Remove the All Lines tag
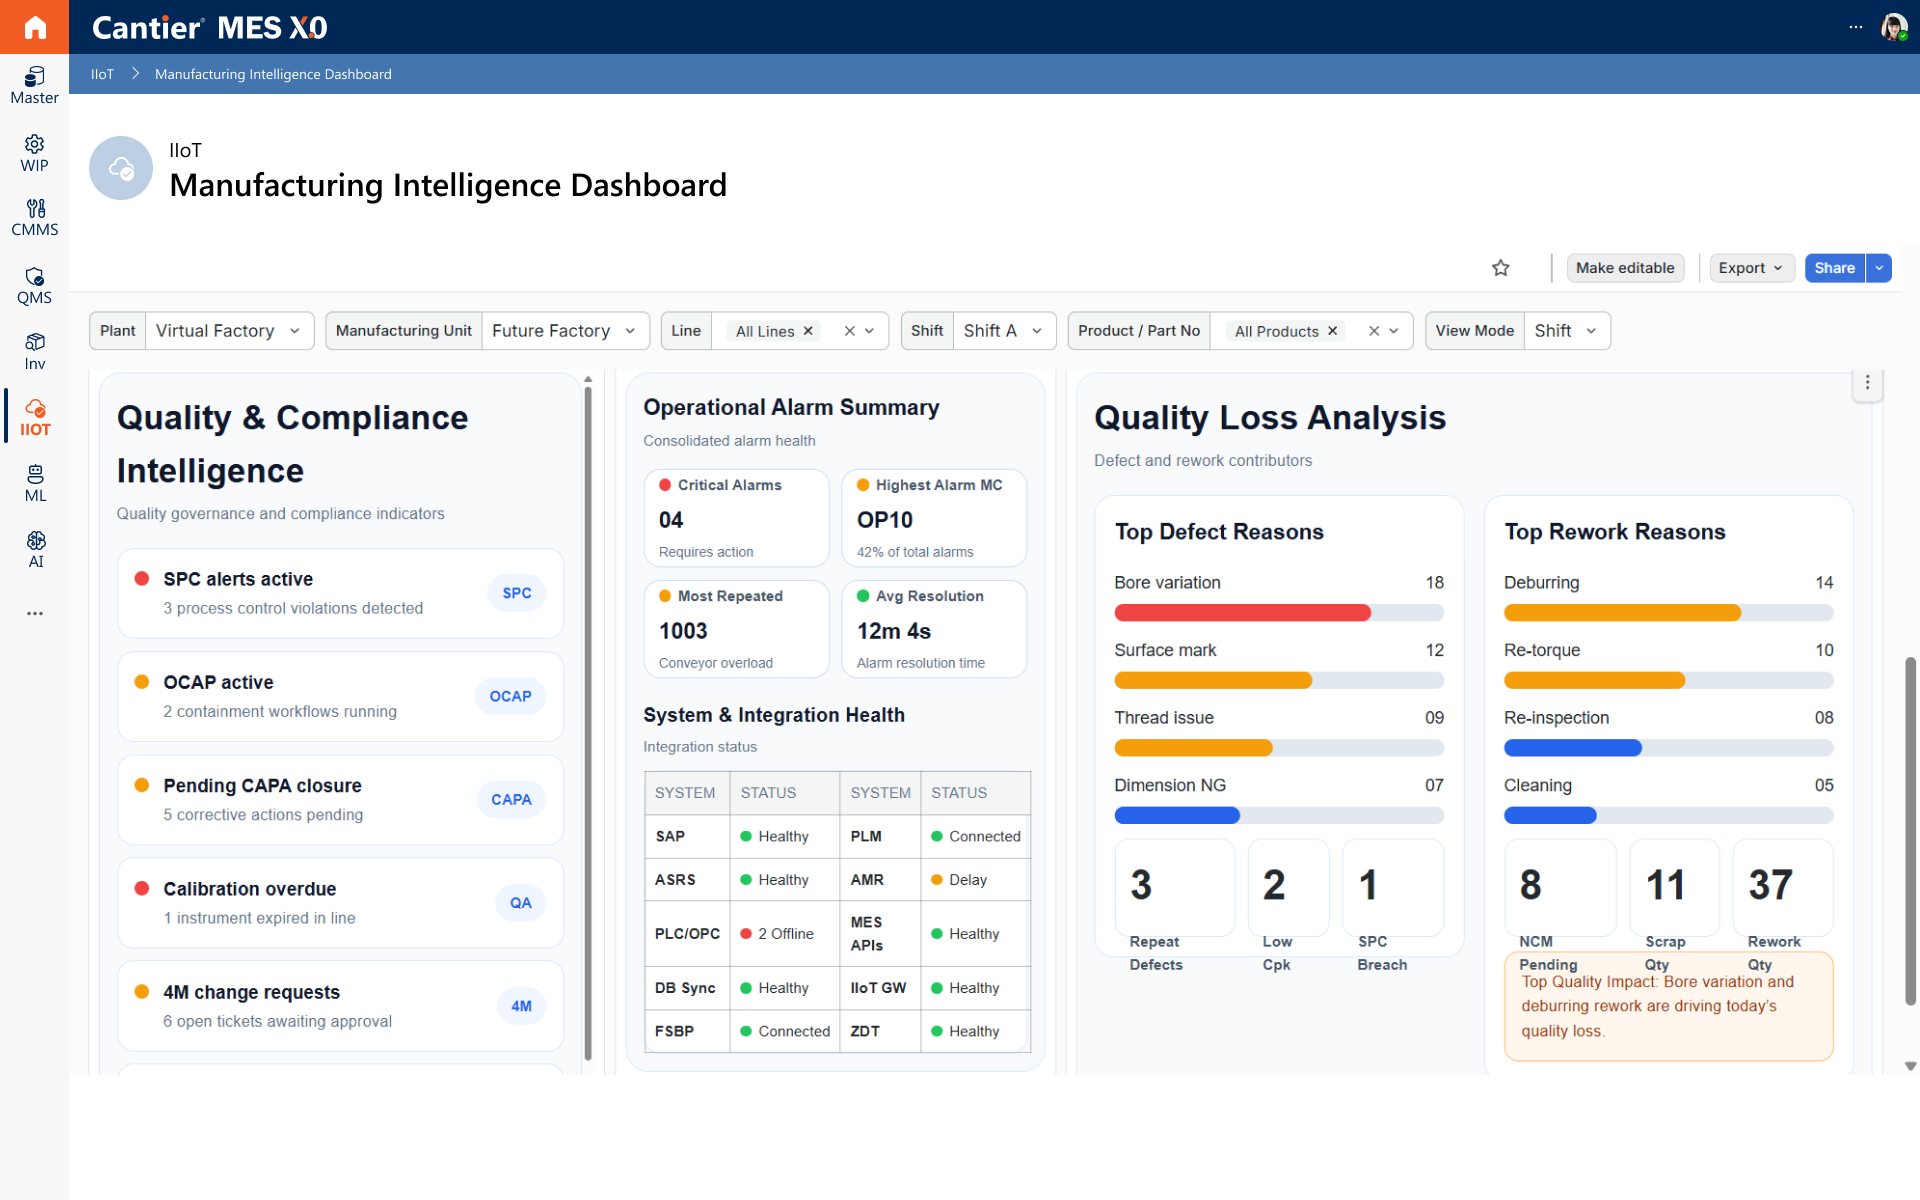The width and height of the screenshot is (1920, 1200). click(808, 331)
